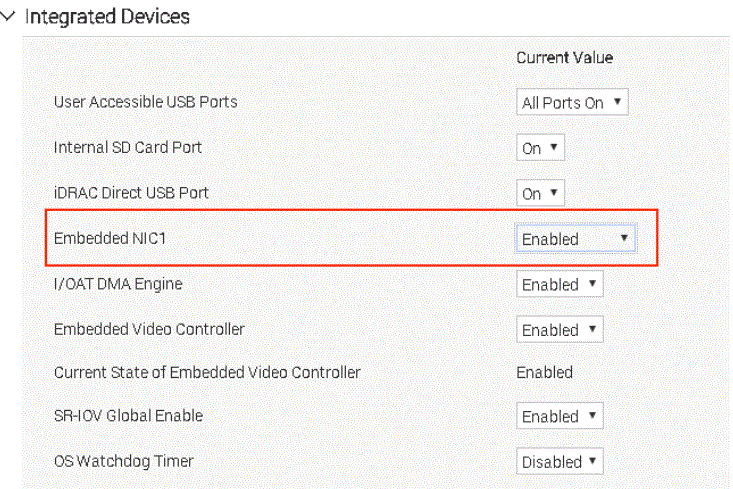Image resolution: width=733 pixels, height=489 pixels.
Task: Click the Embedded Video Controller label
Action: 149,329
